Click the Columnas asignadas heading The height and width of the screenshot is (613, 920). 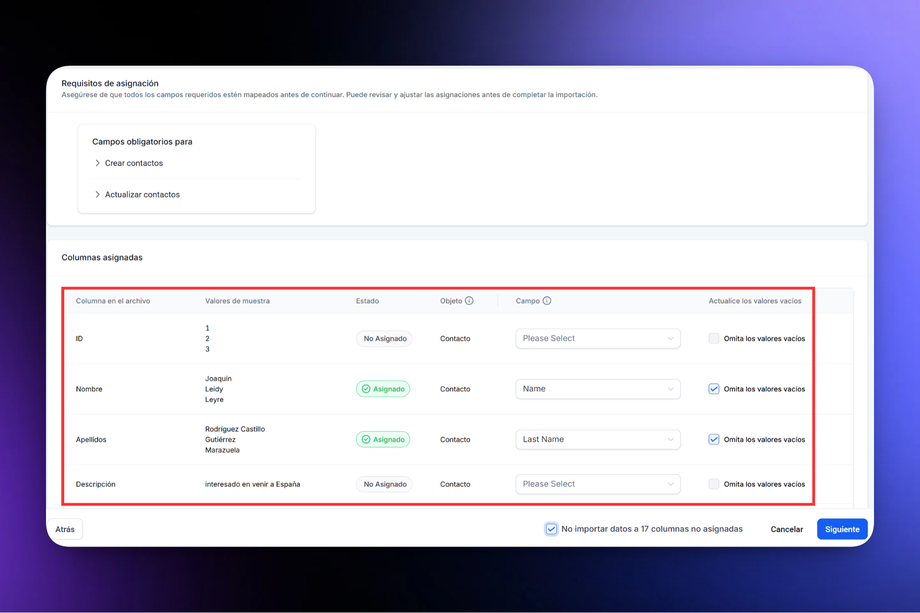102,258
